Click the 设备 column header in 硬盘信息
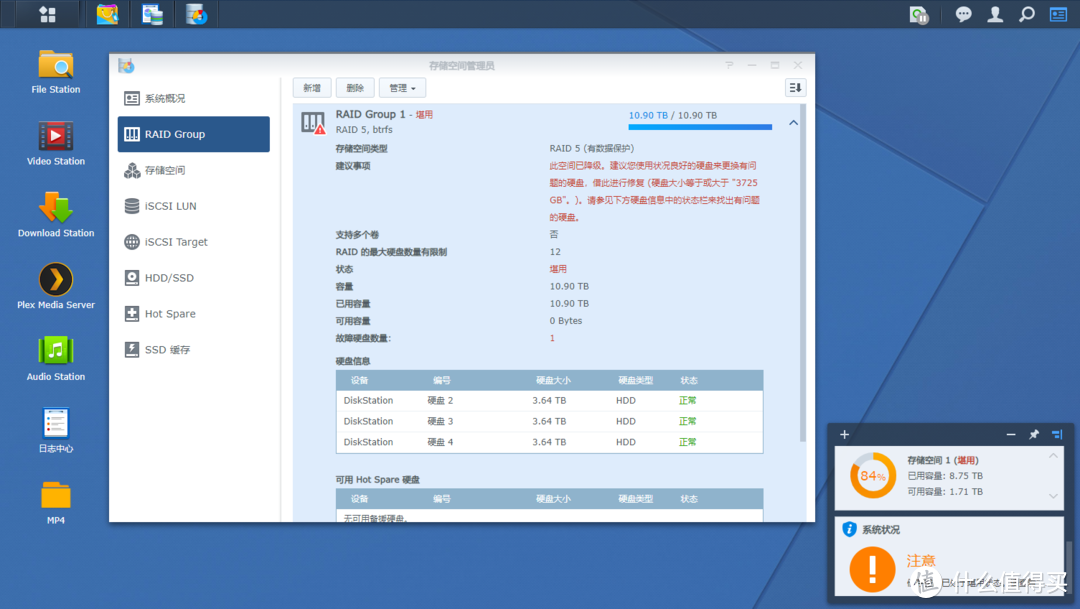The image size is (1080, 609). click(360, 380)
